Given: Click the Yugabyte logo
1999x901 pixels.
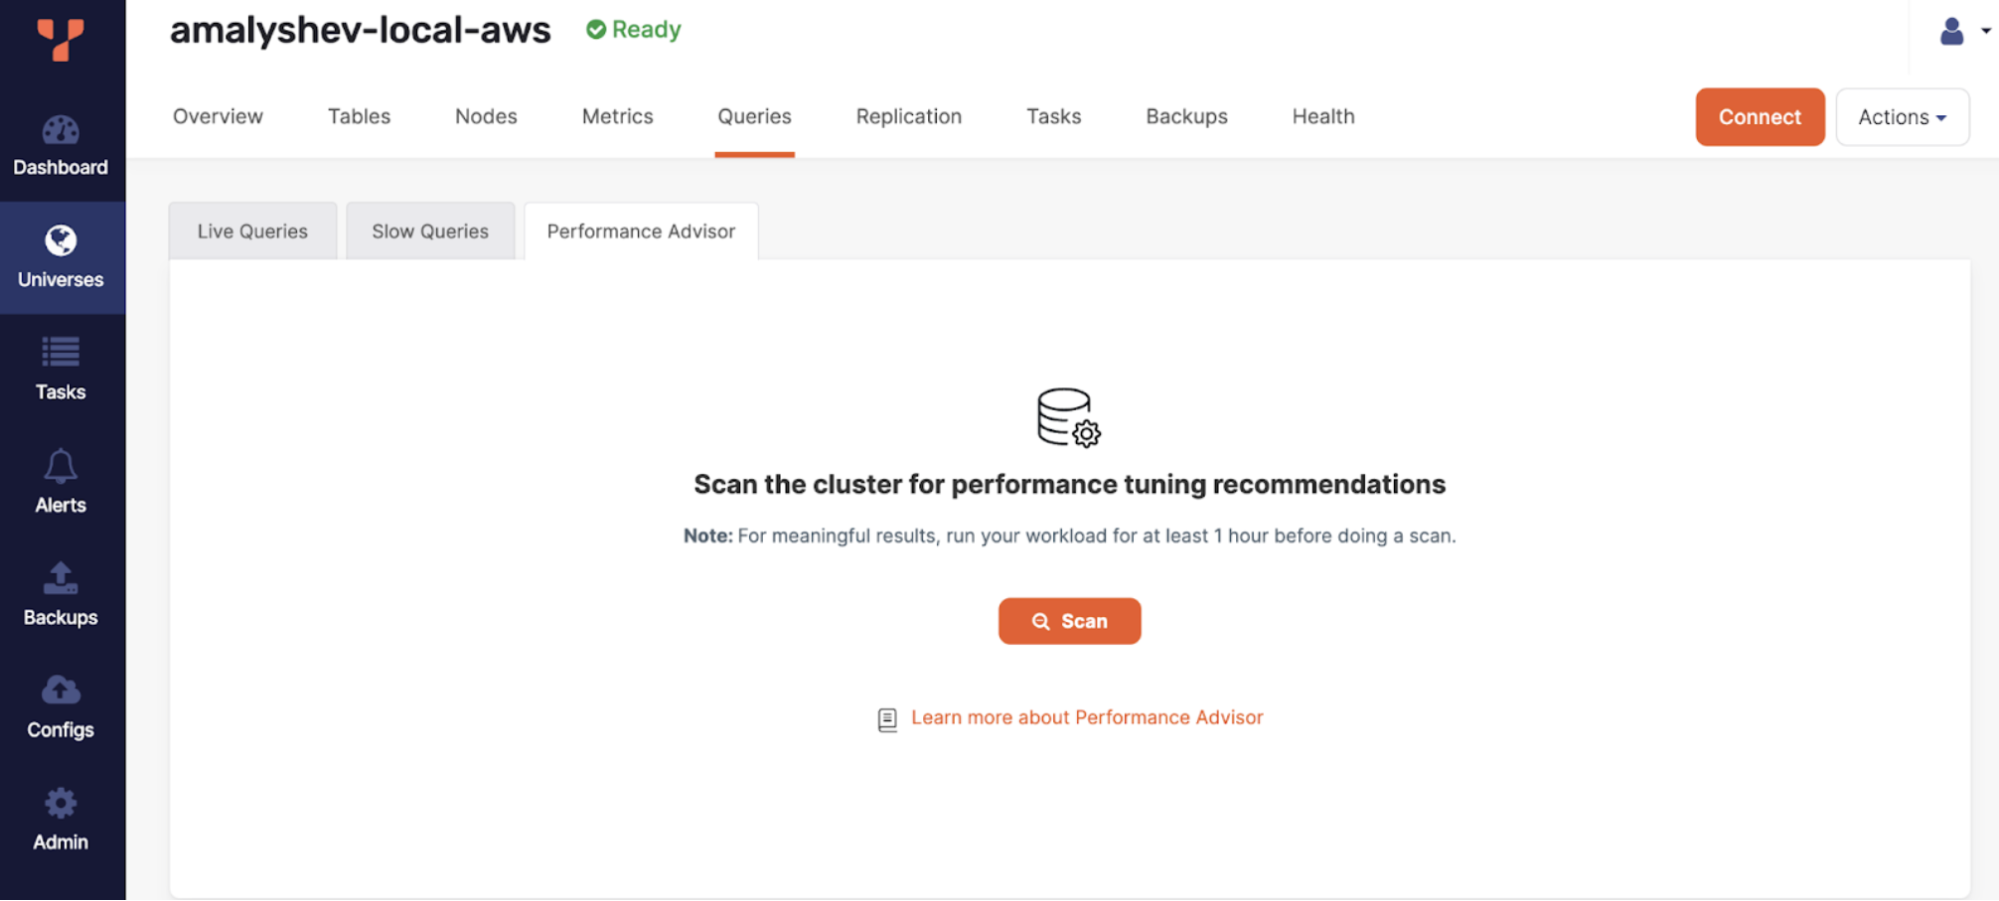Looking at the screenshot, I should tap(60, 40).
